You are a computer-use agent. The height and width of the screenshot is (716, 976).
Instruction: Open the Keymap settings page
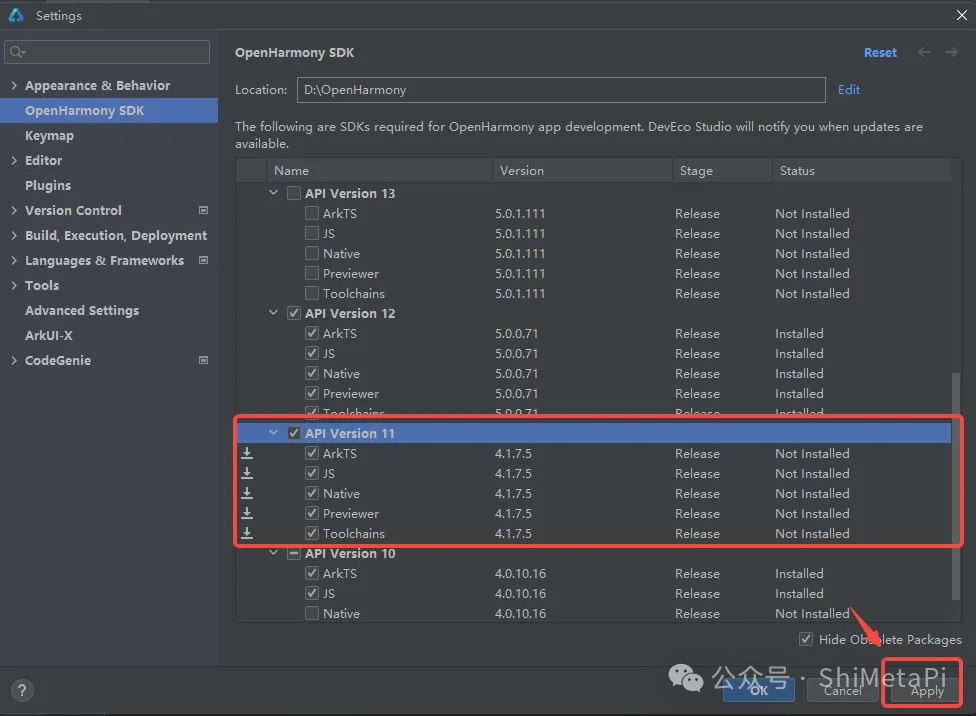[x=49, y=135]
